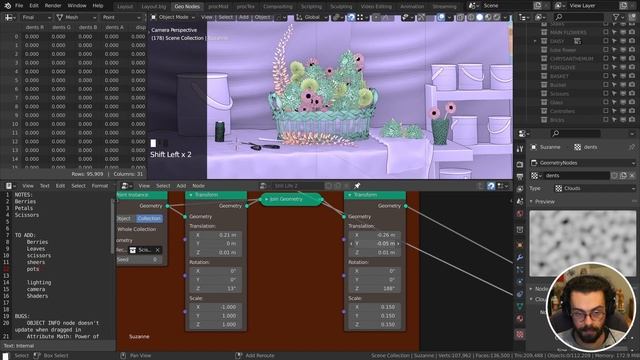Open the Final evaluation state dropdown in the spreadsheet
This screenshot has width=640, height=360.
click(36, 18)
